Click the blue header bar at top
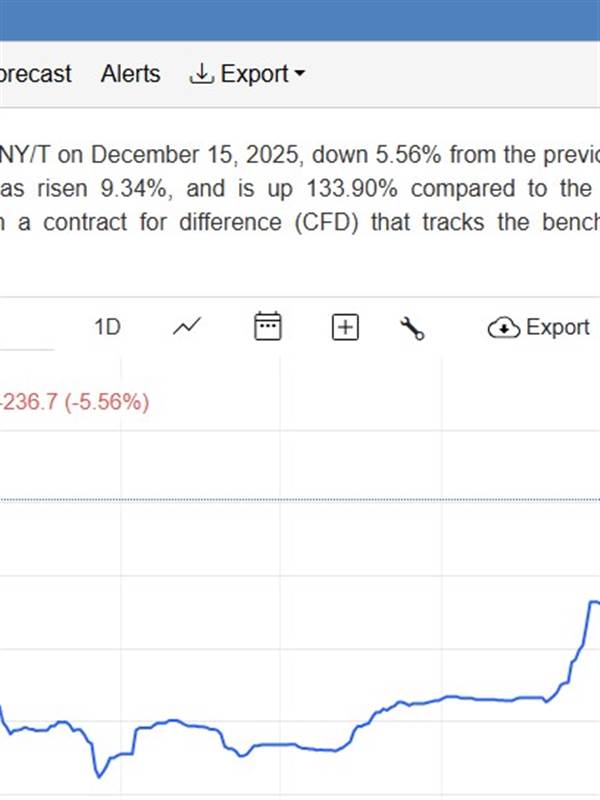This screenshot has width=600, height=800. pyautogui.click(x=300, y=20)
